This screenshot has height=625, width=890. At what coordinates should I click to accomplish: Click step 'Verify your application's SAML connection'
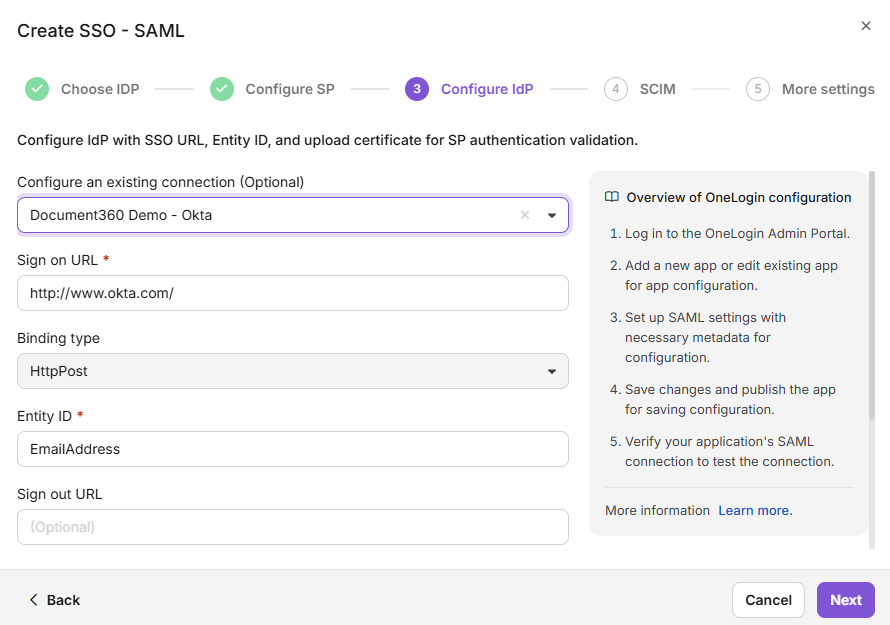[729, 451]
